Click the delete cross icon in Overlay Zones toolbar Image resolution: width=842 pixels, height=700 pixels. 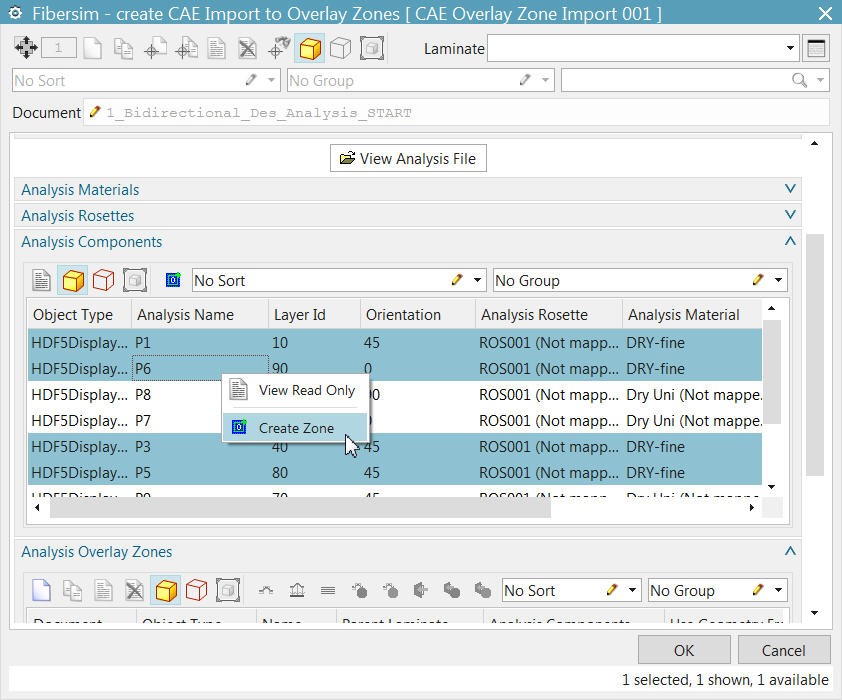pyautogui.click(x=134, y=590)
